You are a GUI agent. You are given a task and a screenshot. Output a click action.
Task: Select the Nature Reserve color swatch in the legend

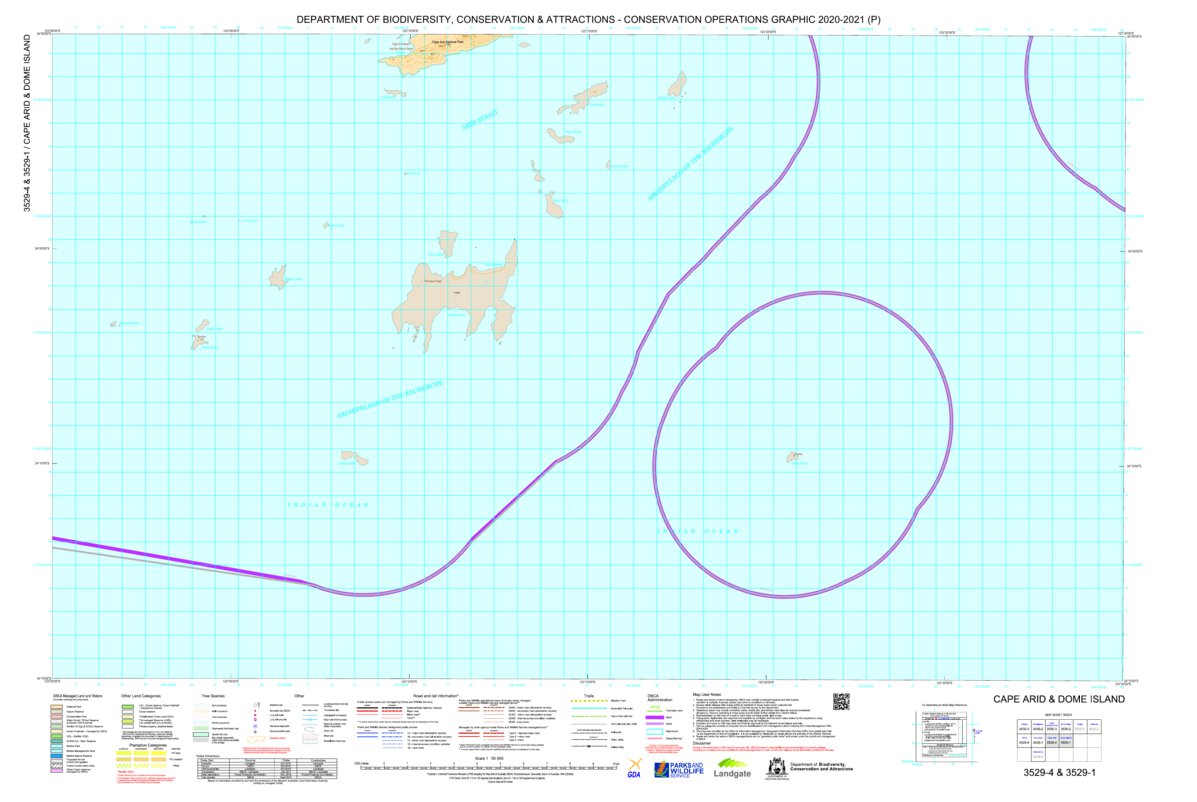coord(55,712)
